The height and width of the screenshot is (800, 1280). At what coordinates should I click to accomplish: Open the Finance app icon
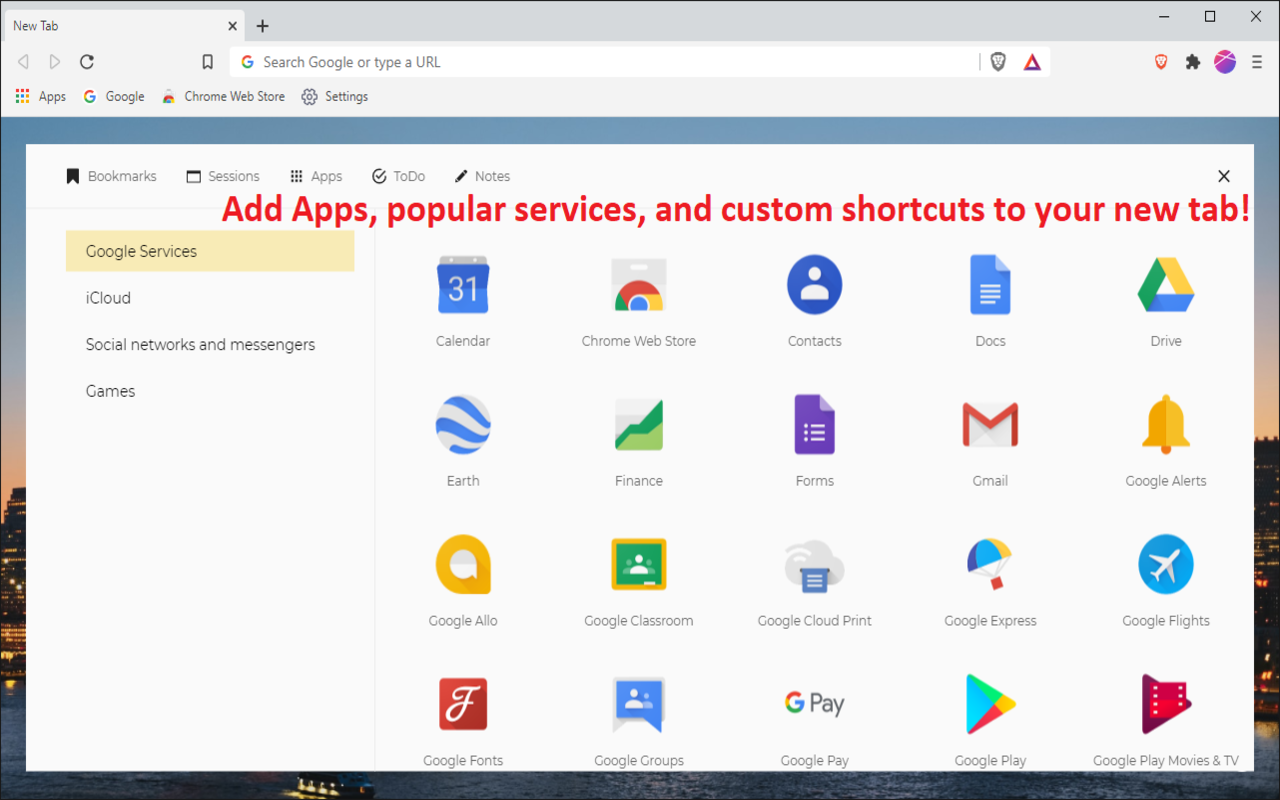click(x=639, y=425)
